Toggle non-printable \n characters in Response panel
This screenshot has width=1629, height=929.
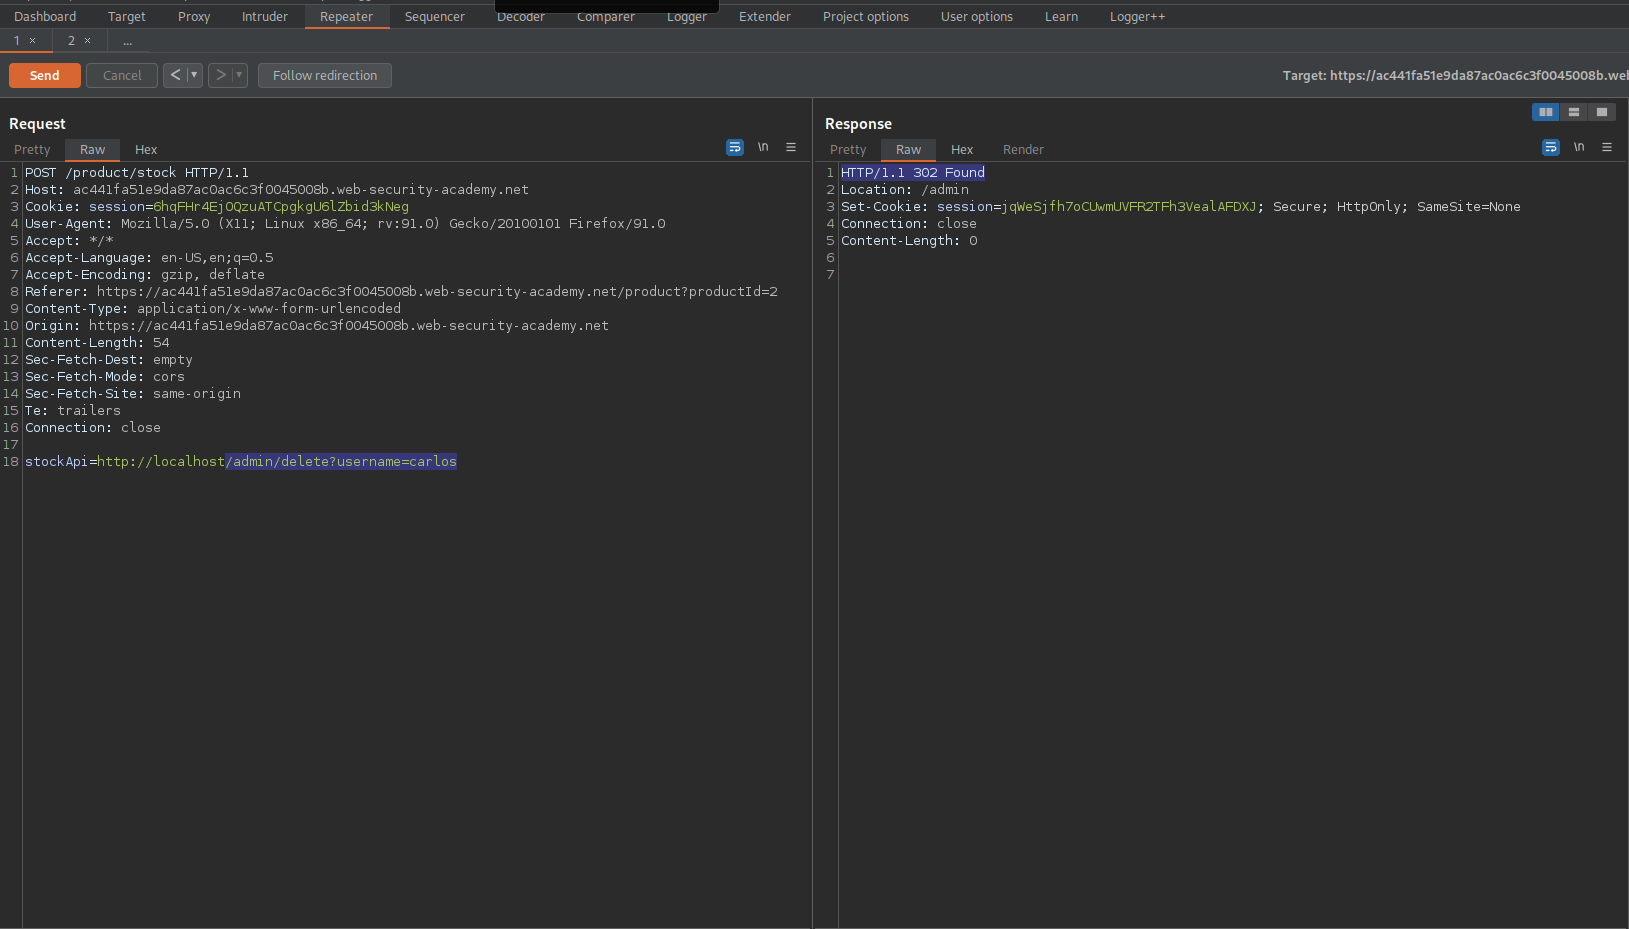[x=1579, y=147]
